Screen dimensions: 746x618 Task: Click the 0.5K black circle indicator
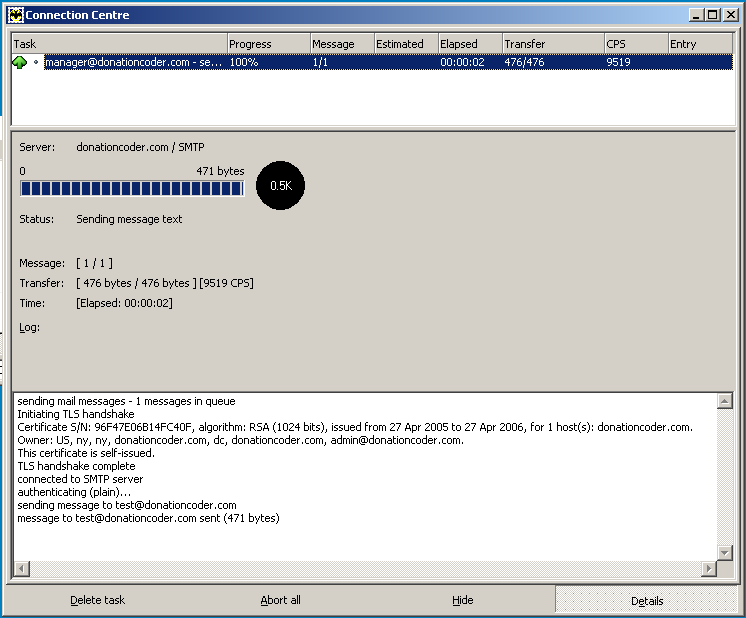coord(280,186)
